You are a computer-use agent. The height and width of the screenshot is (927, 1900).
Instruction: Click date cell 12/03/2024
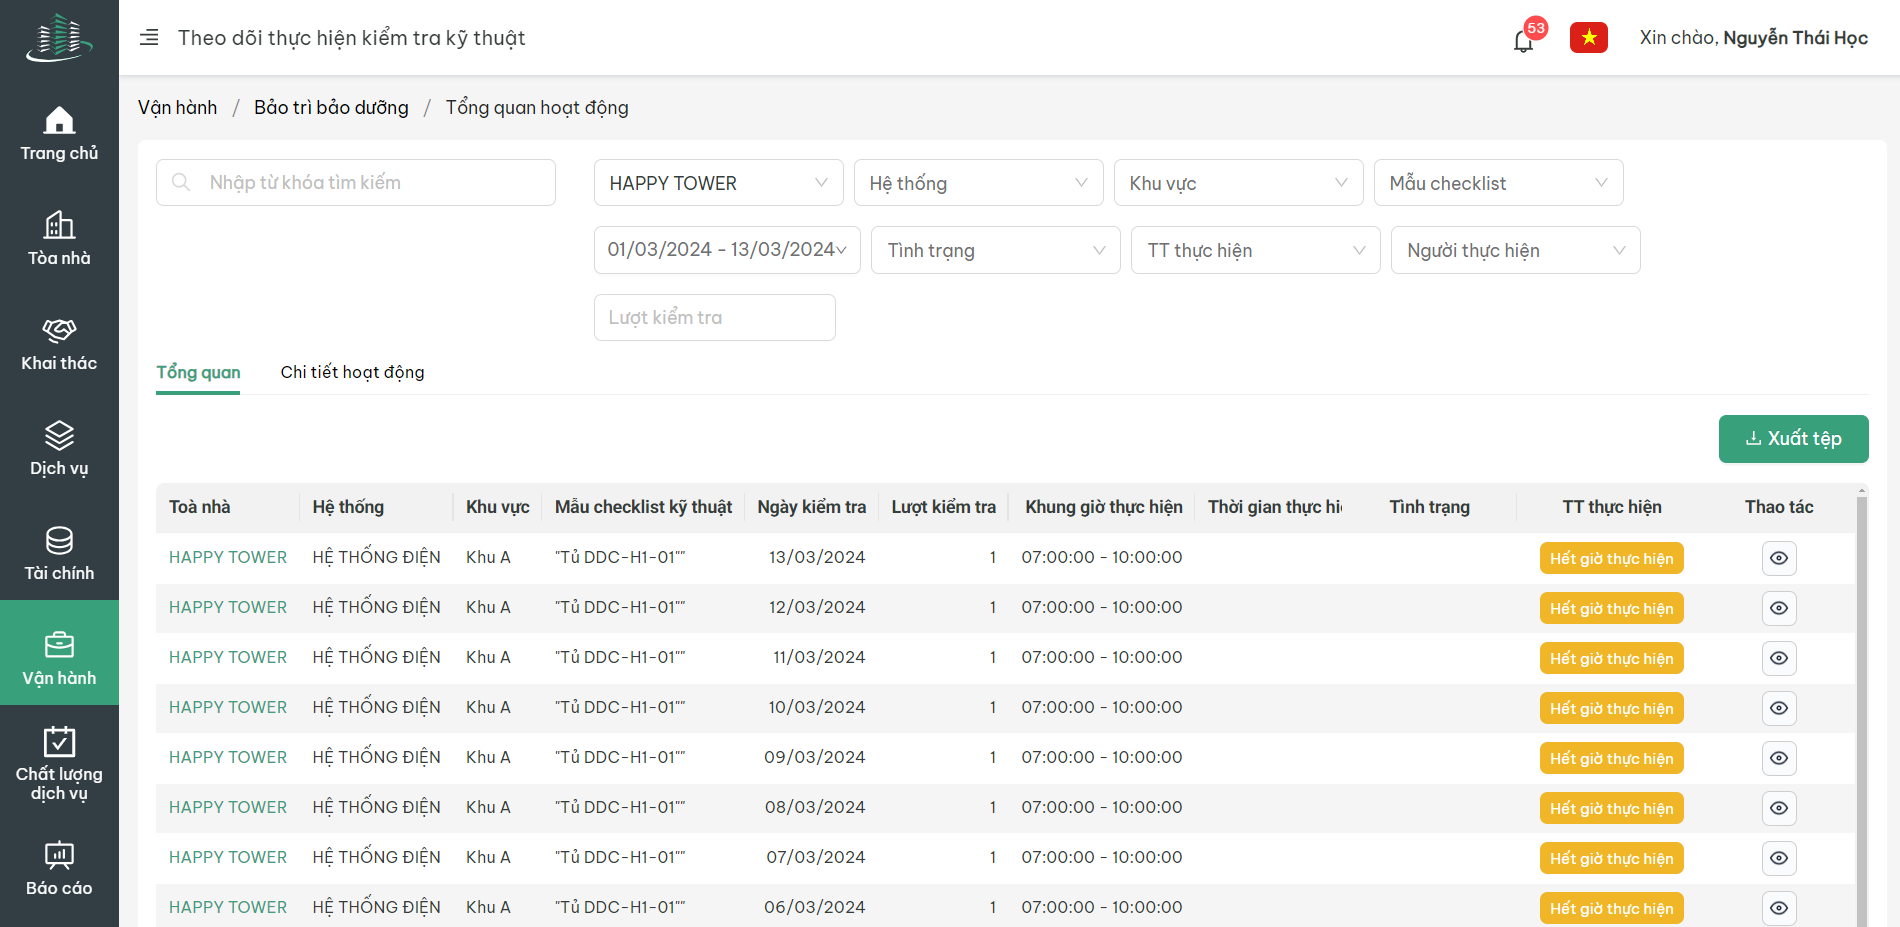click(x=817, y=607)
